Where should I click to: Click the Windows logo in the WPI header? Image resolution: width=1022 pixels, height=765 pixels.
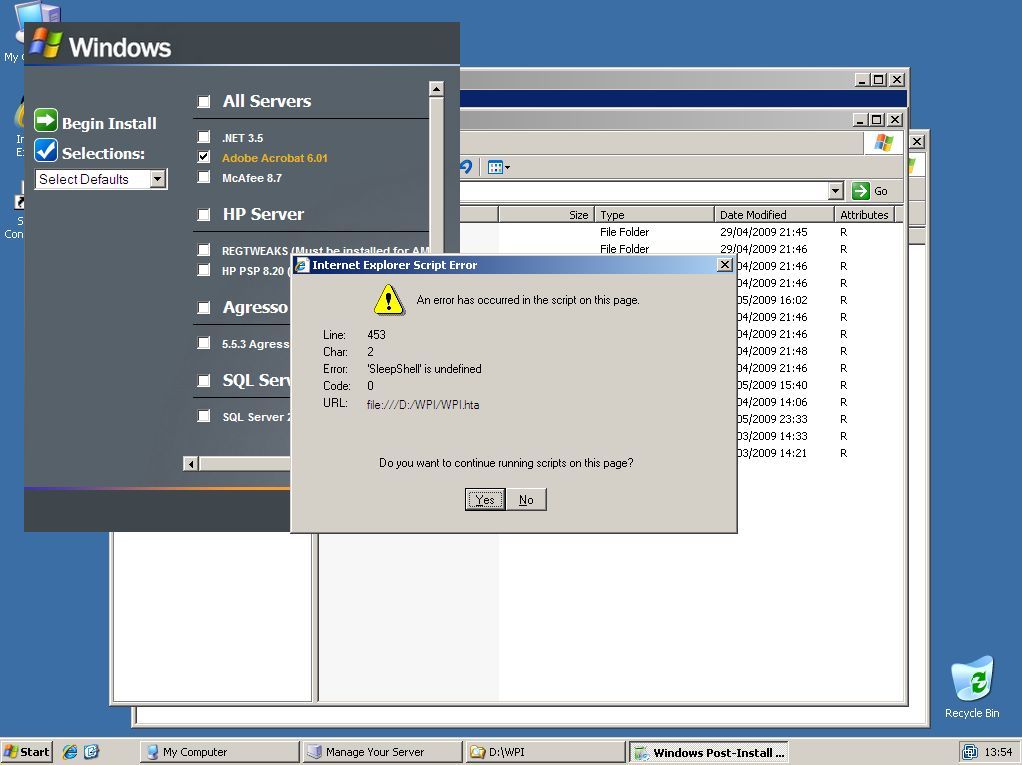46,43
